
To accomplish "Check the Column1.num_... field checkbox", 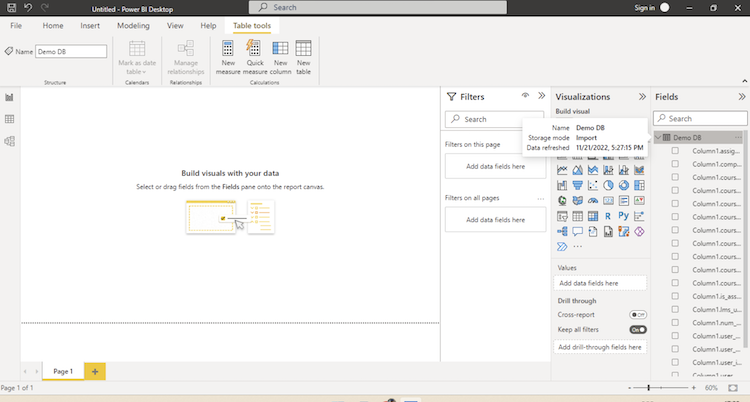I will (x=675, y=323).
